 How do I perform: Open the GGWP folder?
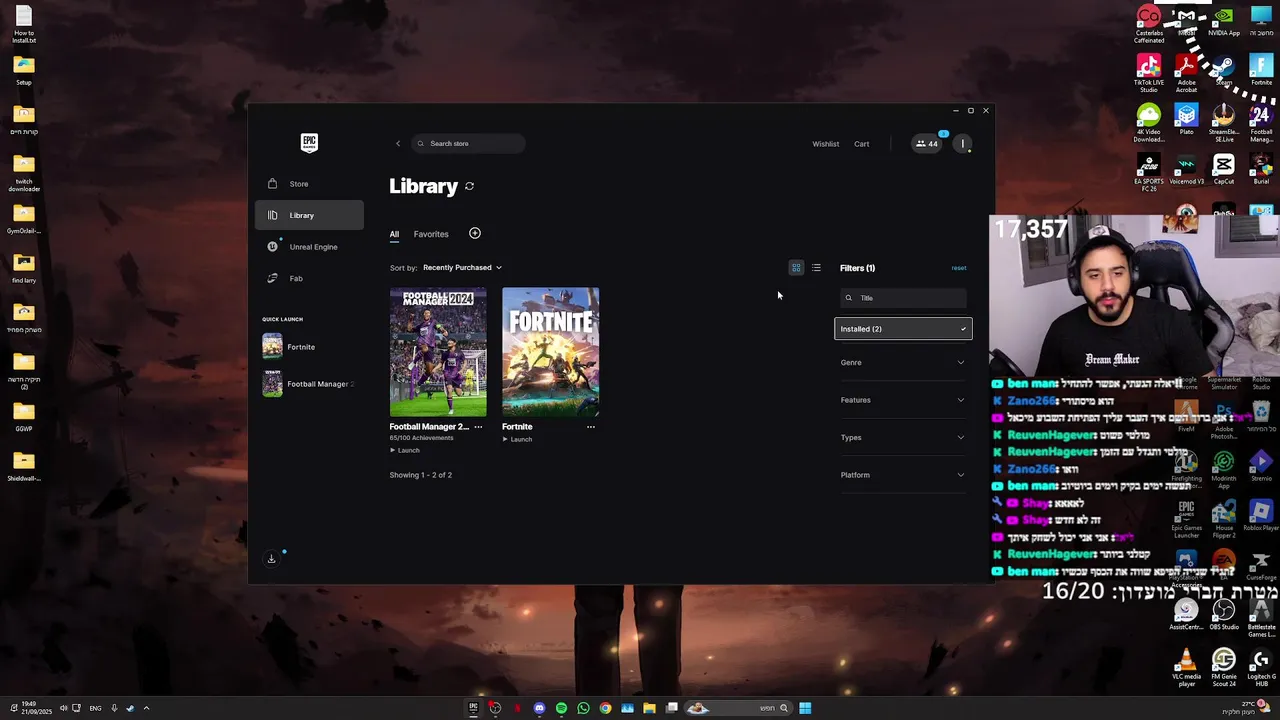point(24,417)
